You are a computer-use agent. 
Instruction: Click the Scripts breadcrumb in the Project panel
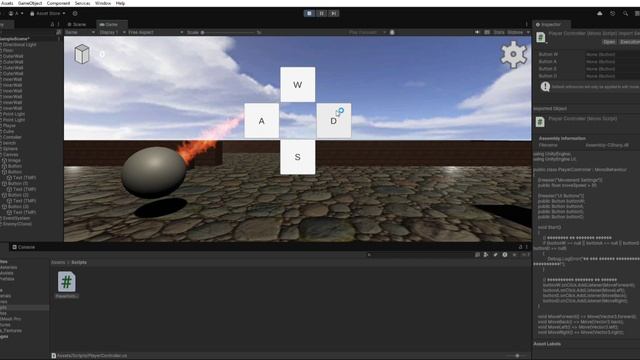click(79, 262)
